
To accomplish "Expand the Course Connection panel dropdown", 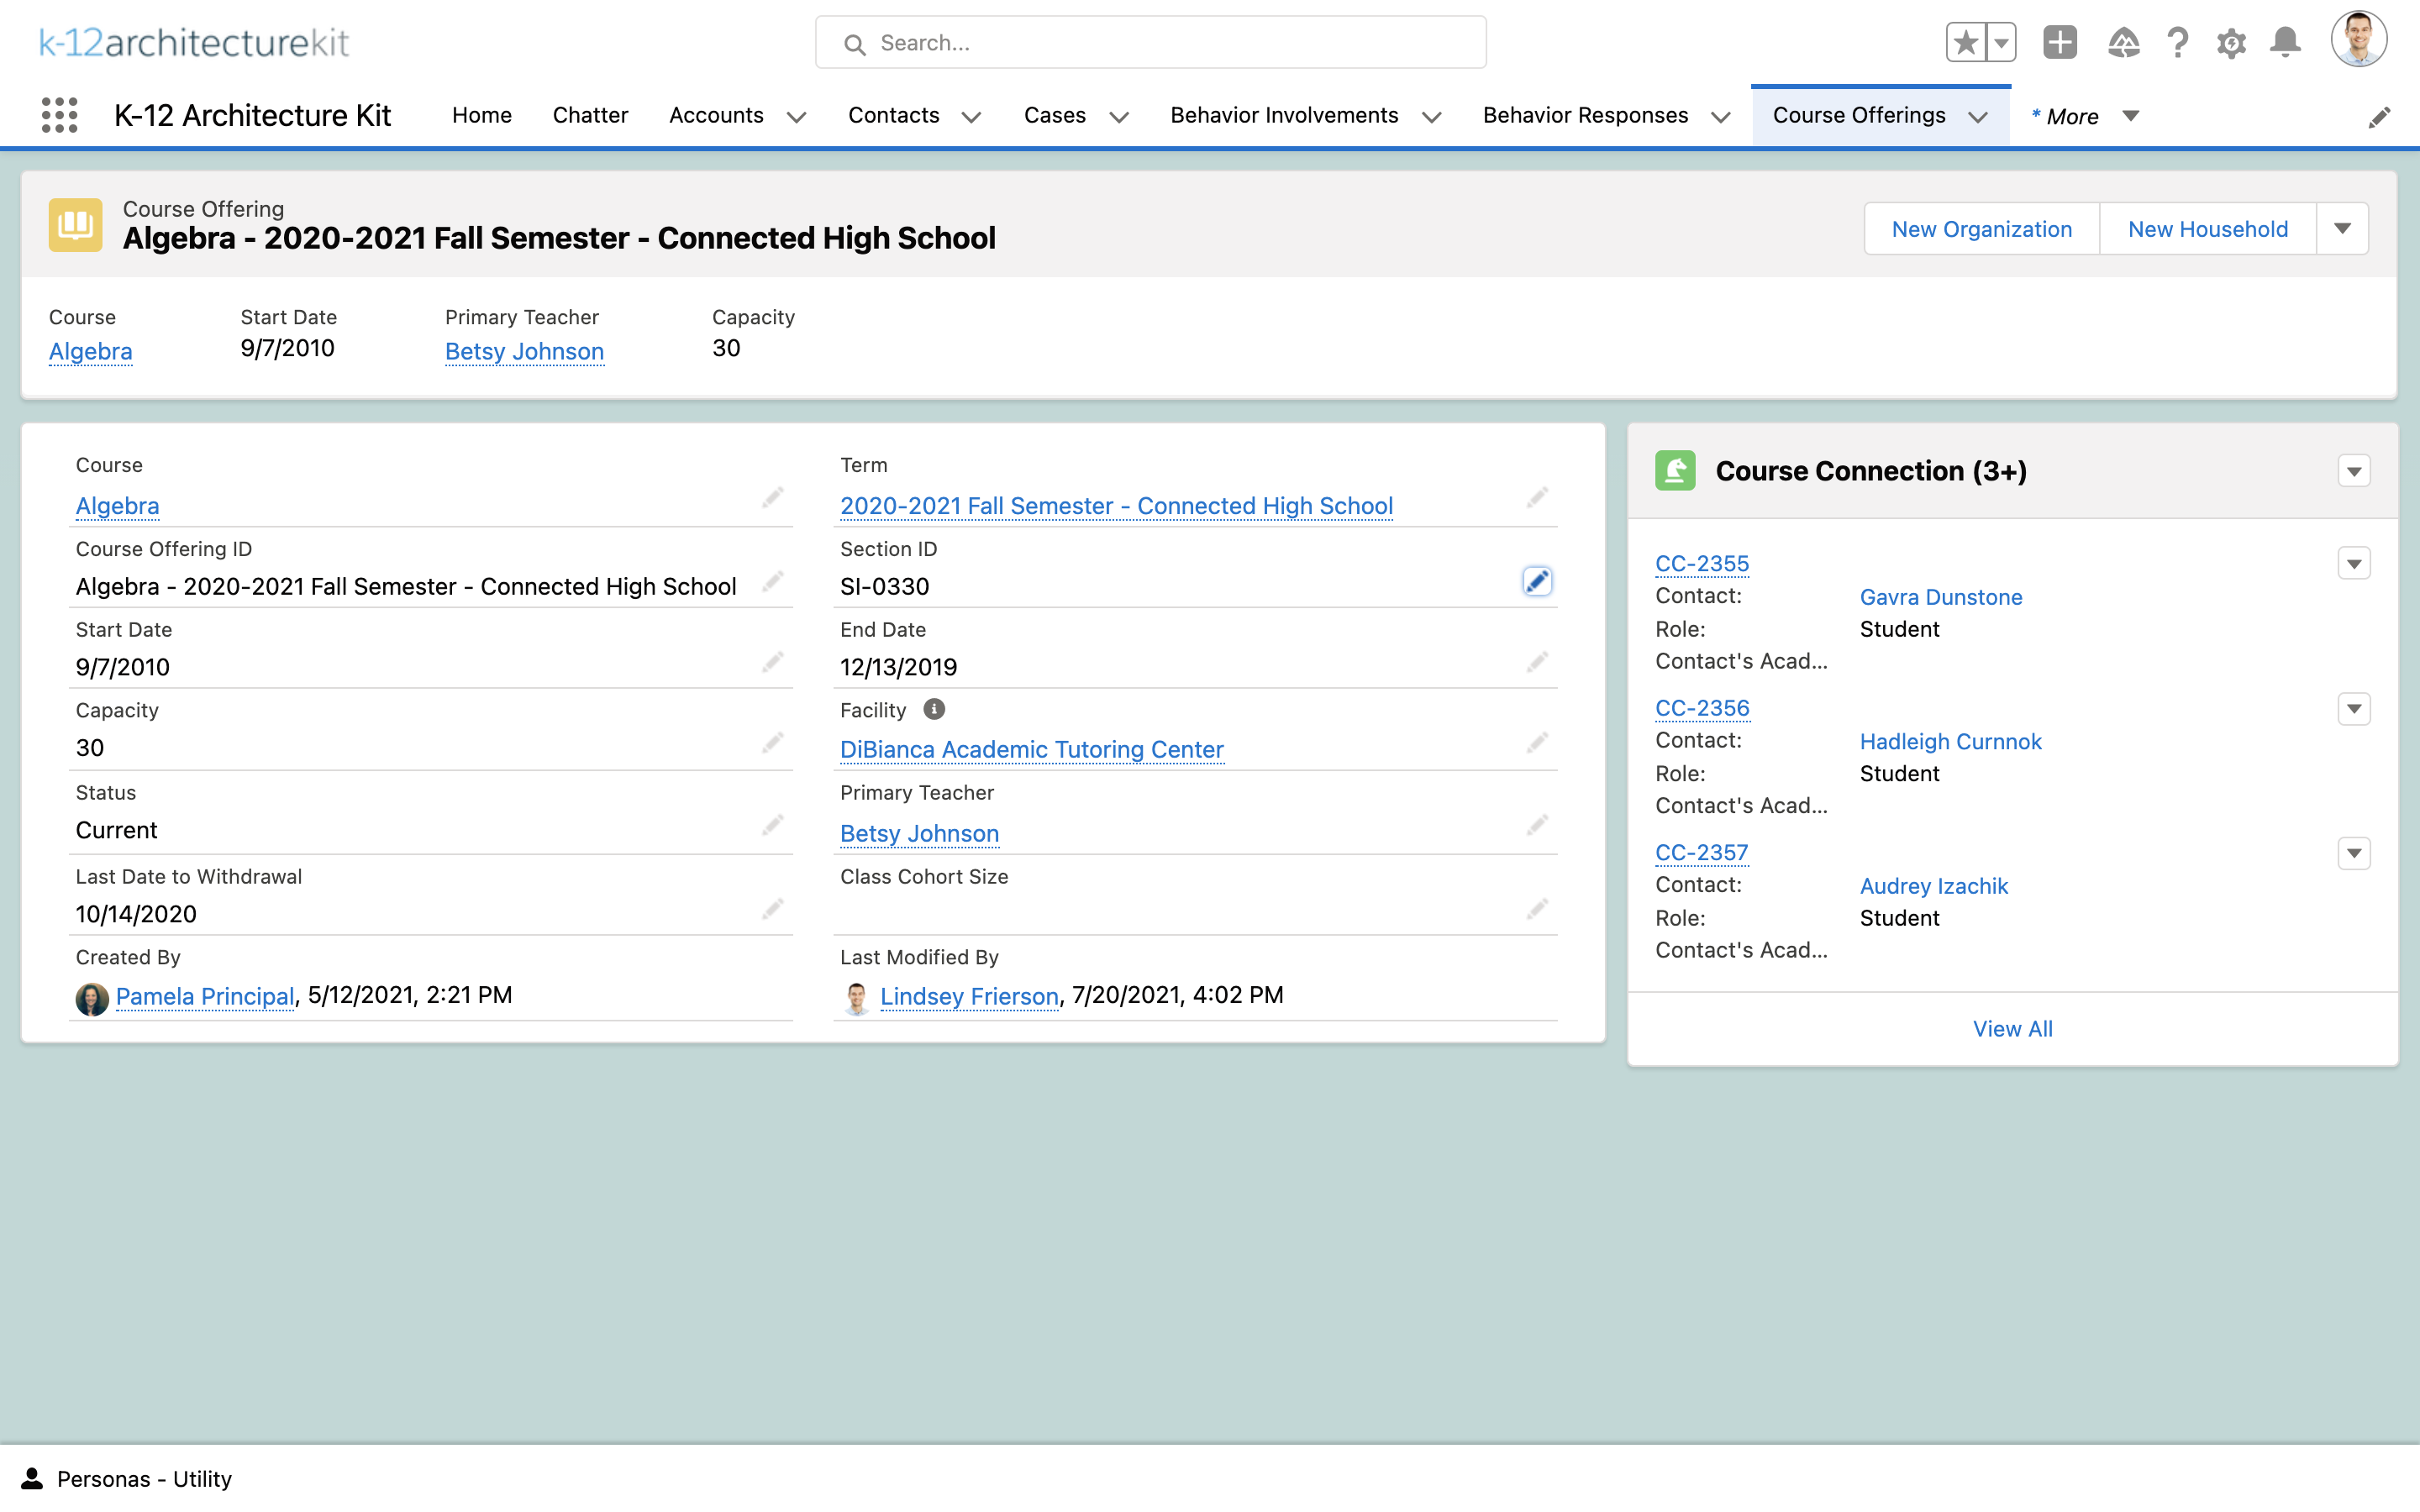I will point(2354,471).
